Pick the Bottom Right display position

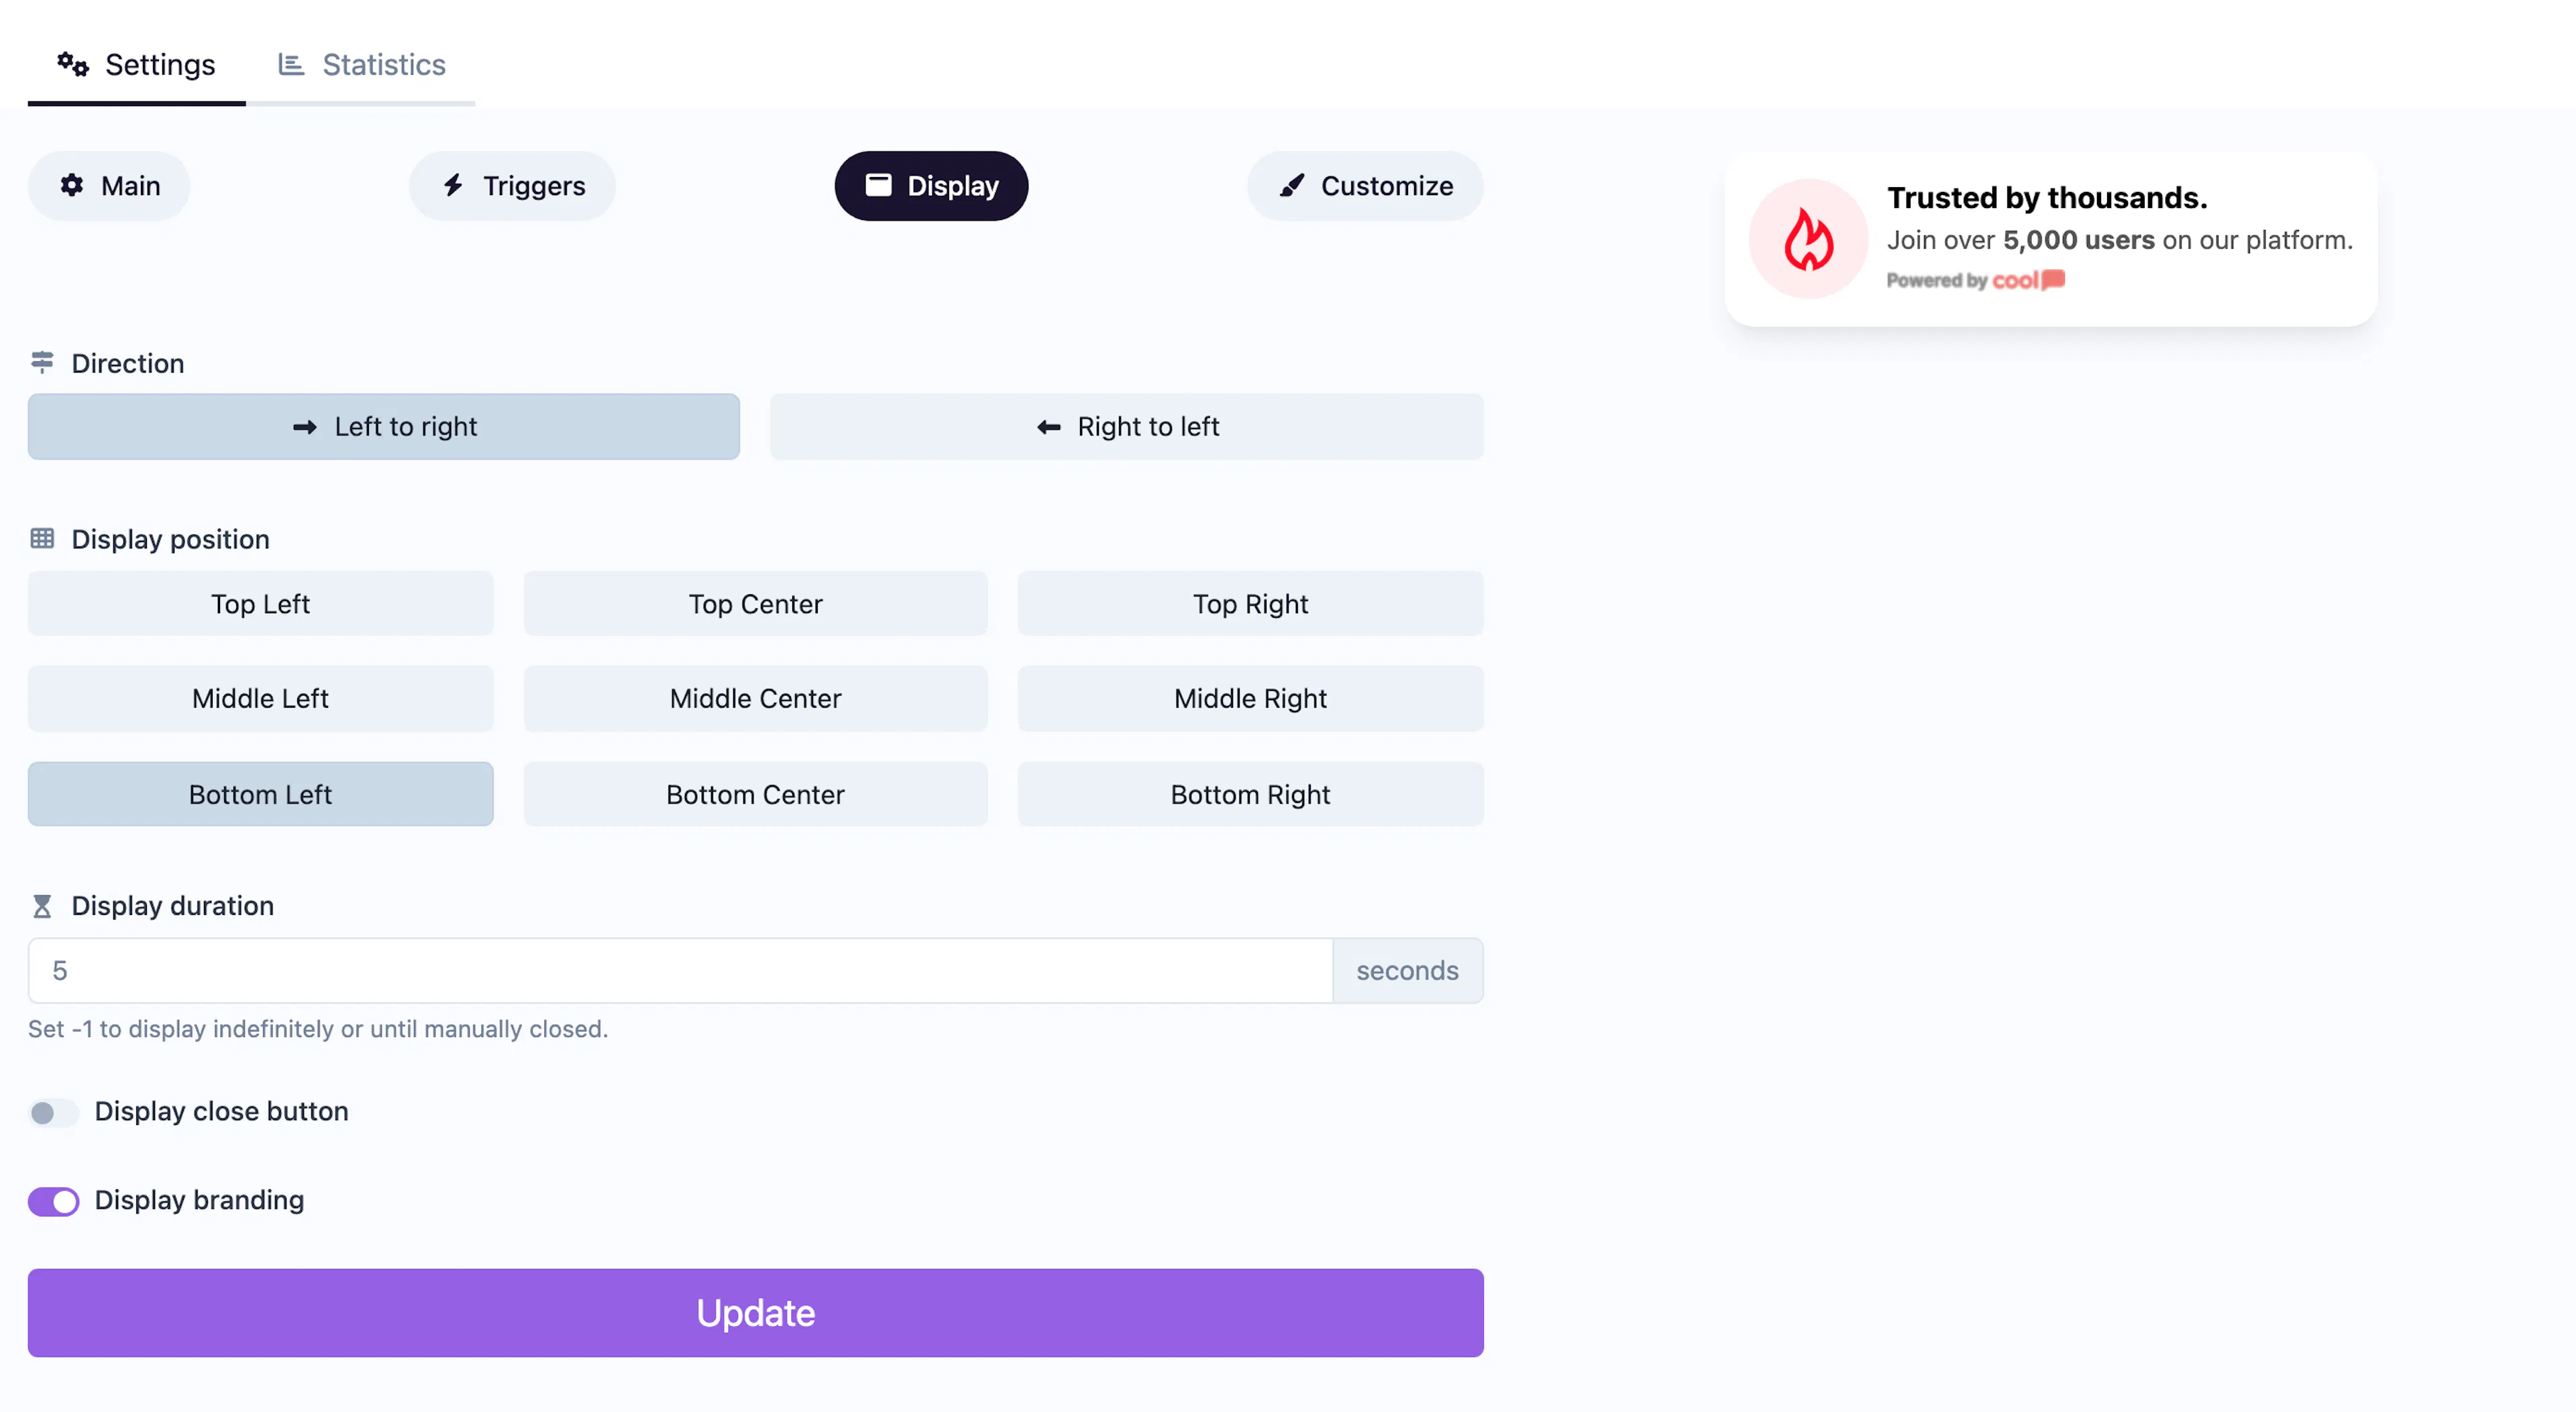1250,794
